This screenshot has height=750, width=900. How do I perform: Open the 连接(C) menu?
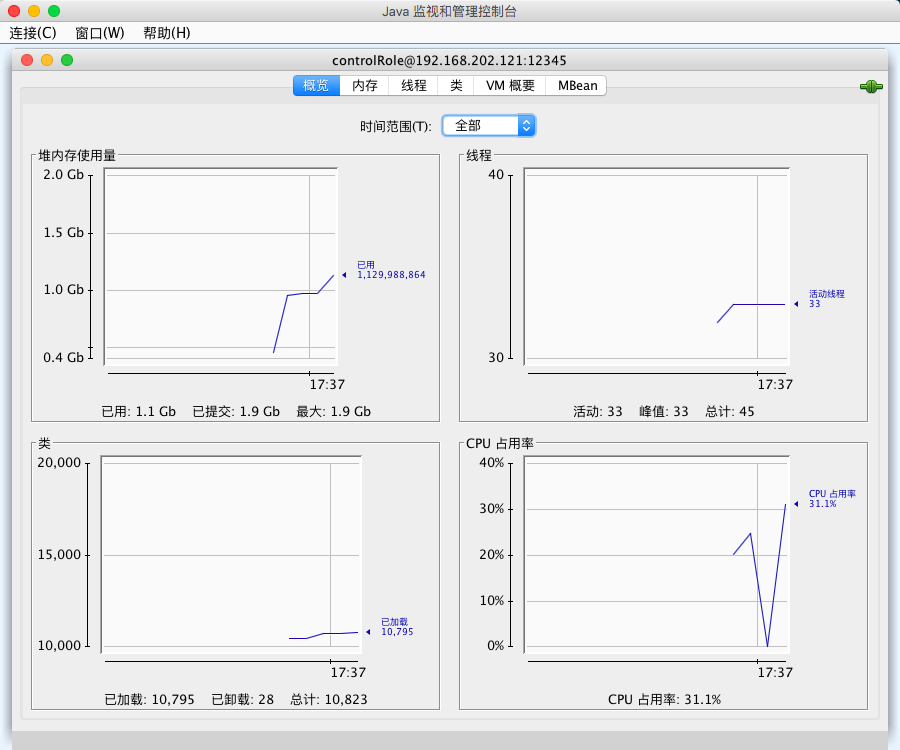click(x=33, y=33)
